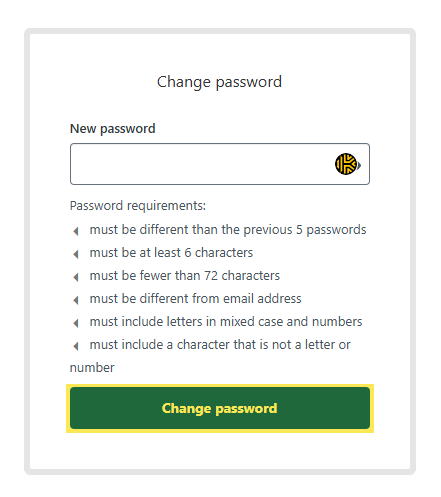441x497 pixels.
Task: Click the New password field label
Action: (113, 129)
